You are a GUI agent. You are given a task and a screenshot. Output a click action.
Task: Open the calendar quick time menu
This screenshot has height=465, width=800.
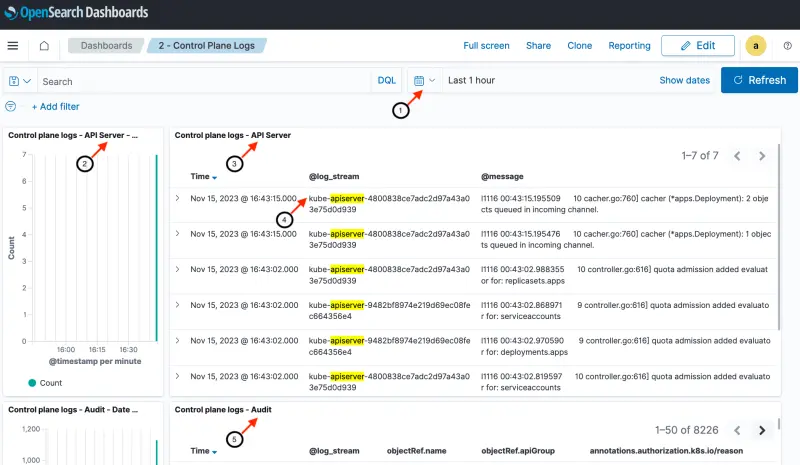(425, 80)
